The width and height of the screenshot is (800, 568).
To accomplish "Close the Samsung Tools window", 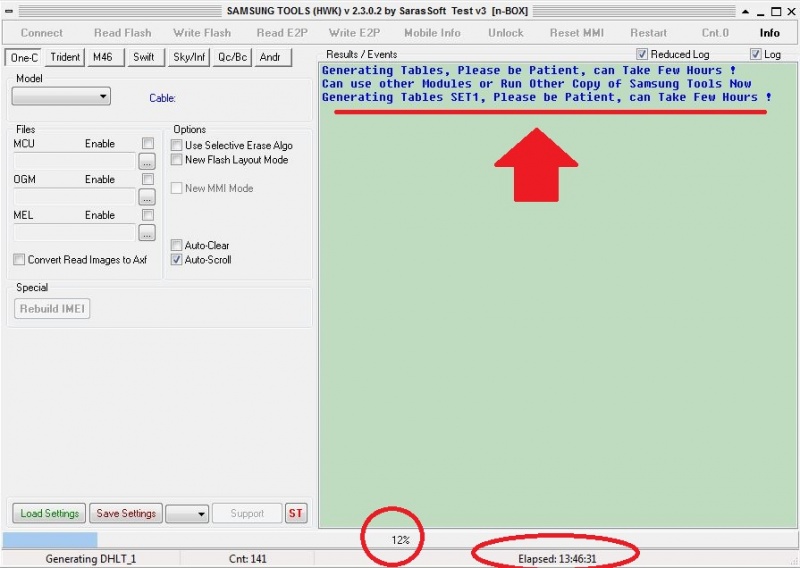I will pos(791,11).
